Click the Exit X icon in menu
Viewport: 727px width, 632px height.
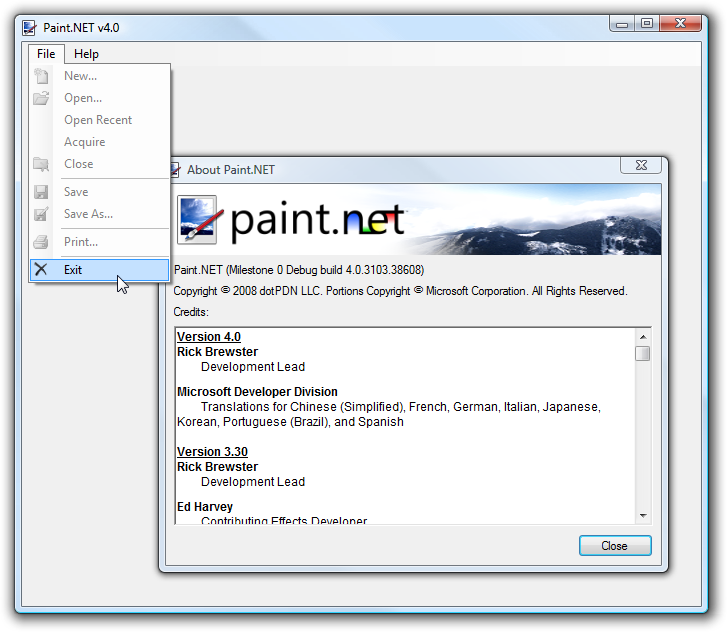[x=41, y=269]
